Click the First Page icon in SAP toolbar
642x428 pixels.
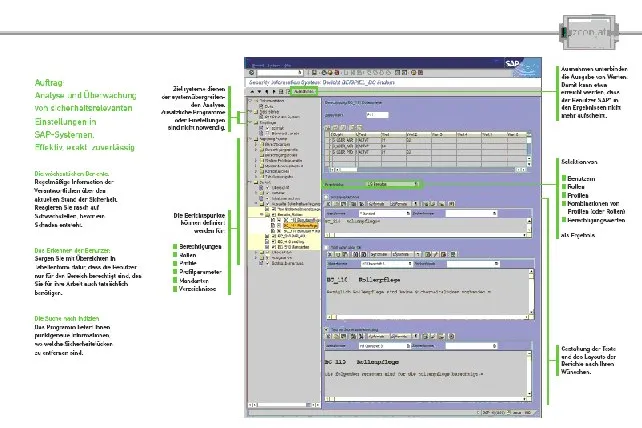370,72
